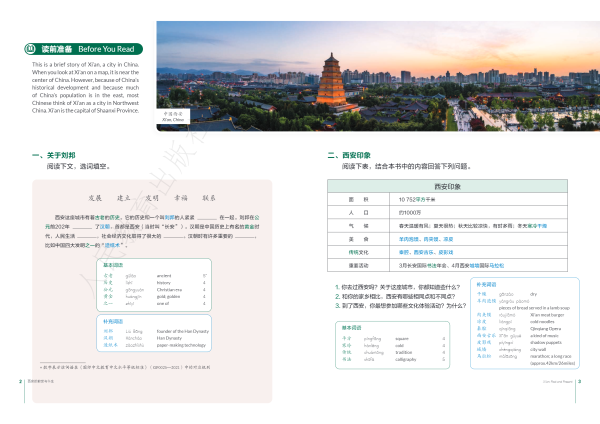Click the Xi'an, China photo caption label
This screenshot has height=424, width=600.
173,116
